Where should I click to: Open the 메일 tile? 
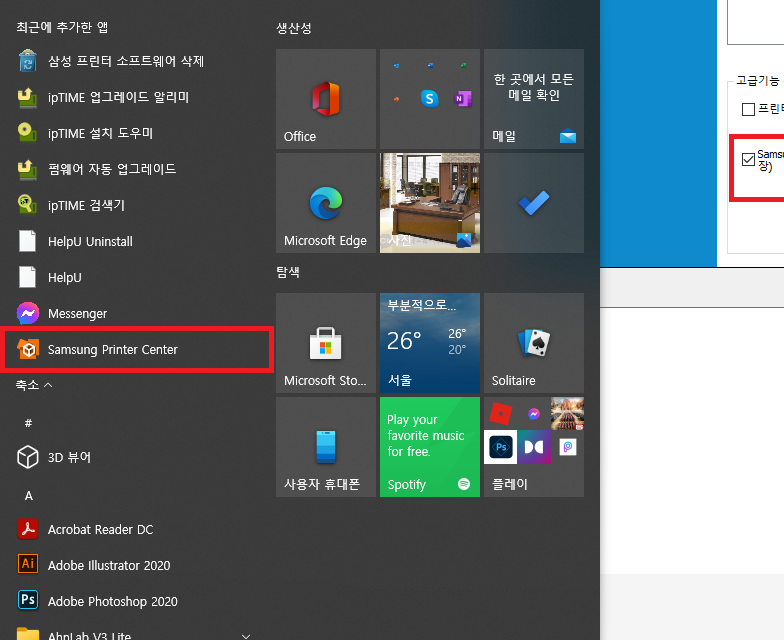[x=534, y=99]
